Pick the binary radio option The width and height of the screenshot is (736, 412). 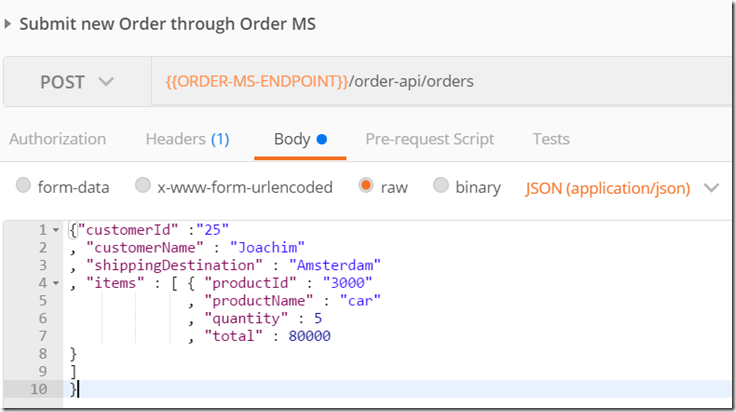[x=441, y=186]
